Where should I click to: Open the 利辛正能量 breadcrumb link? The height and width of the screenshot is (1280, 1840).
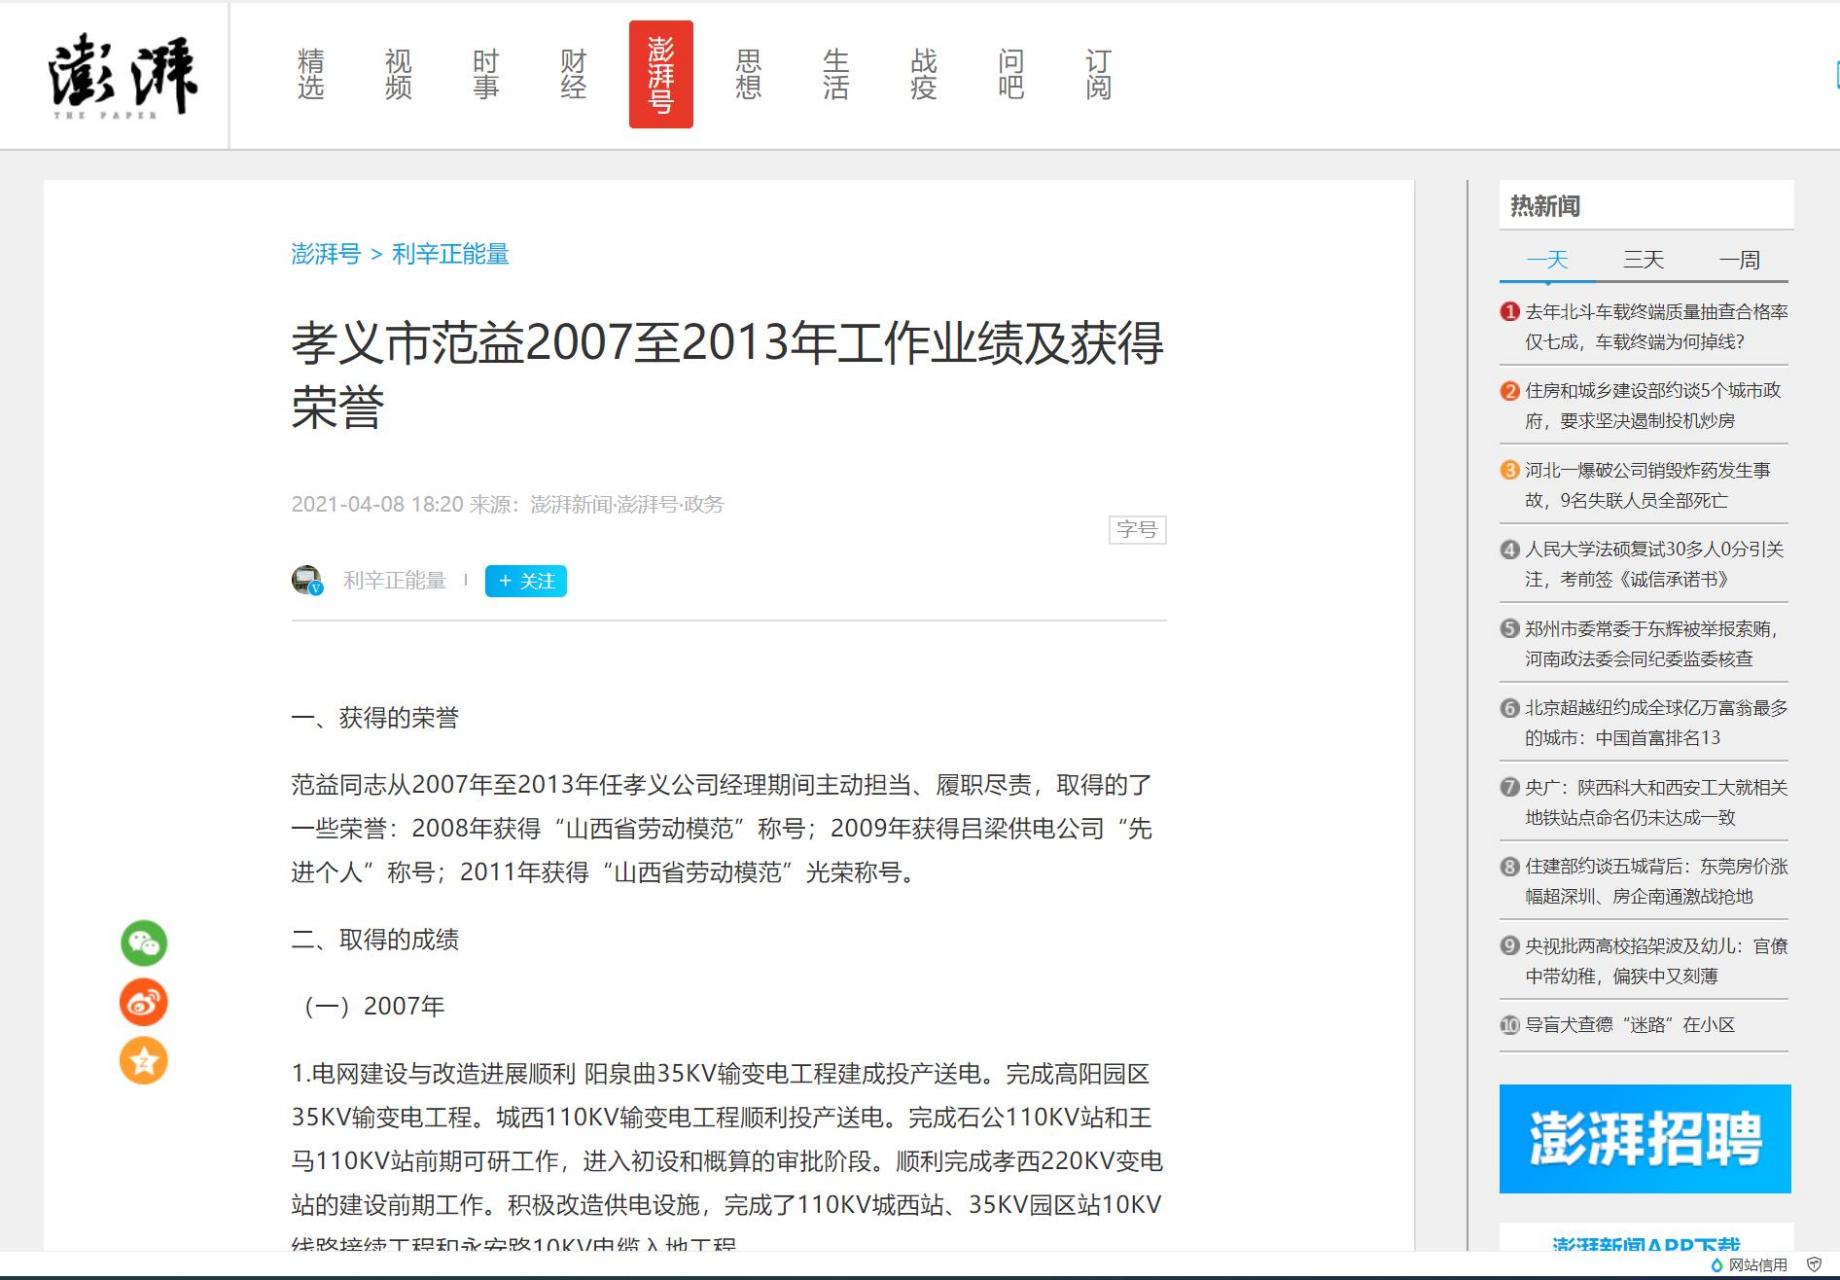pos(449,255)
